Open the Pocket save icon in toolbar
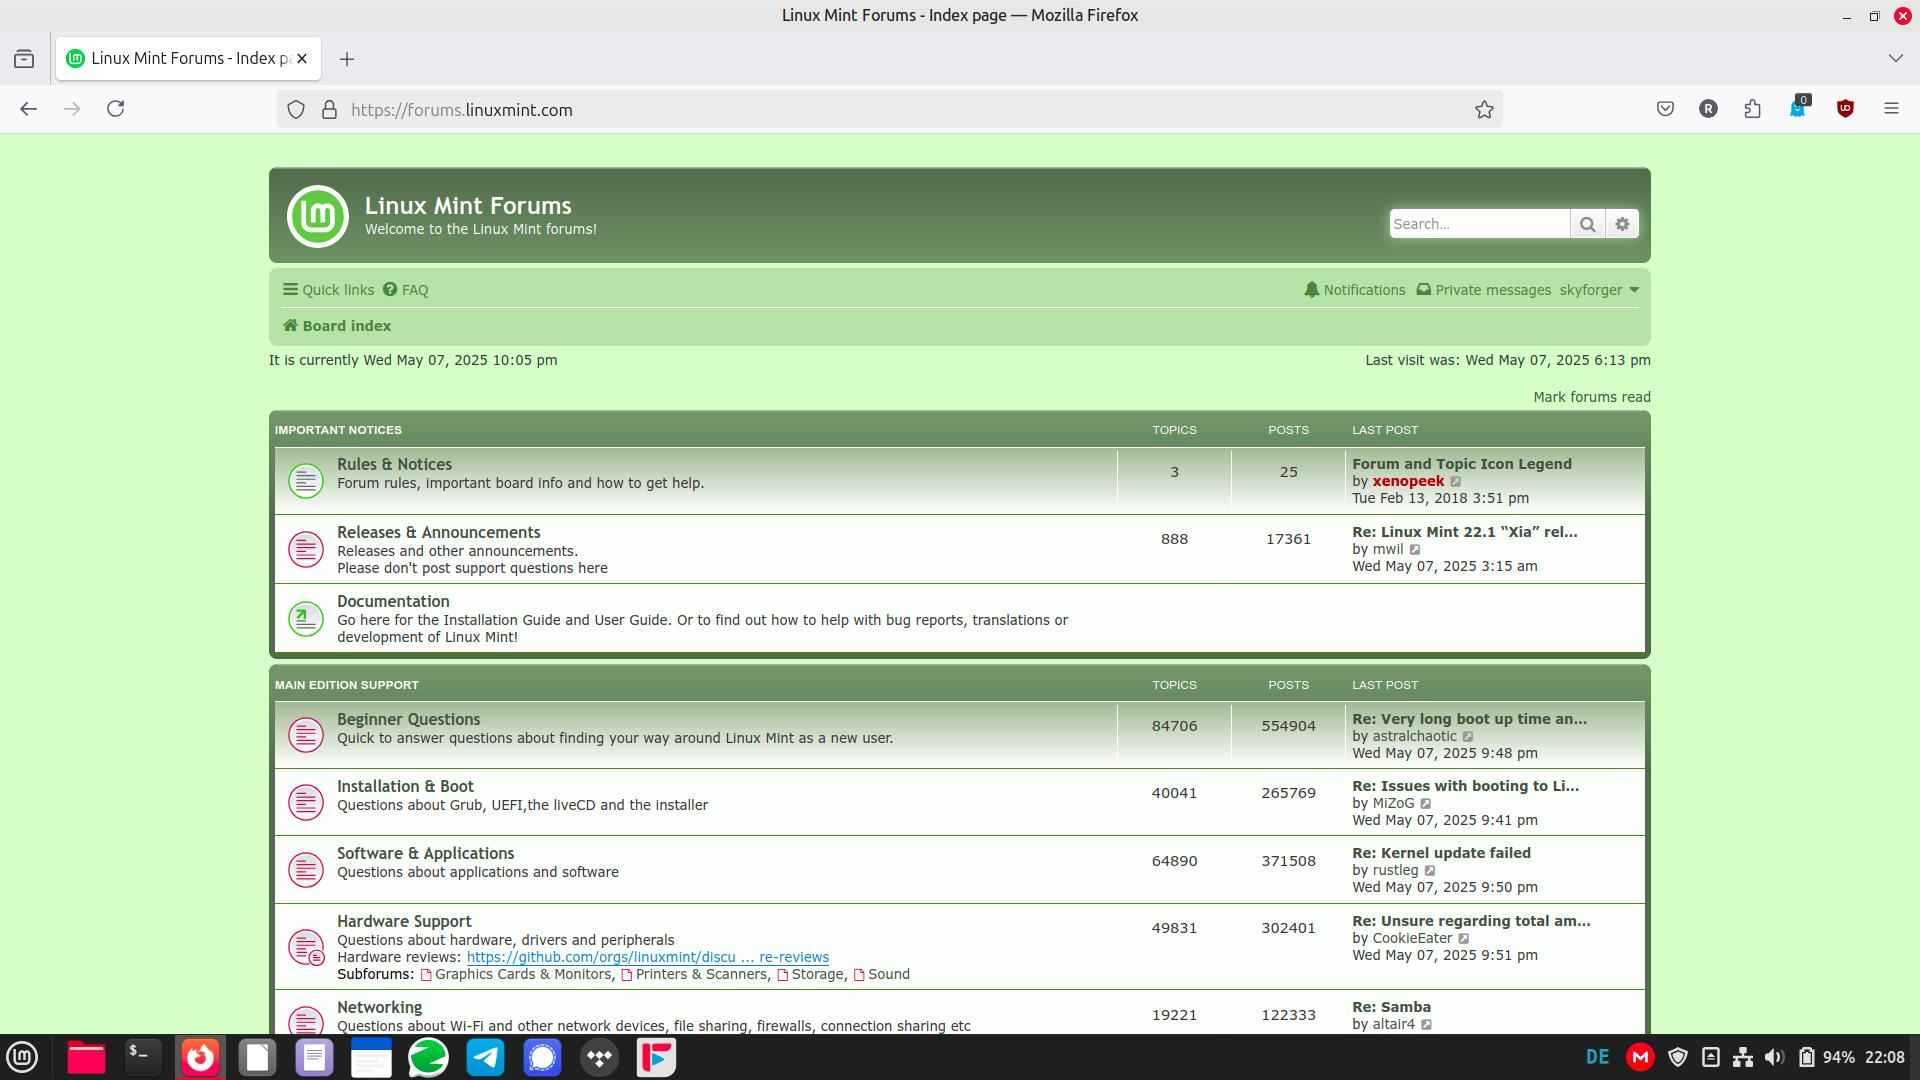 click(x=1665, y=109)
